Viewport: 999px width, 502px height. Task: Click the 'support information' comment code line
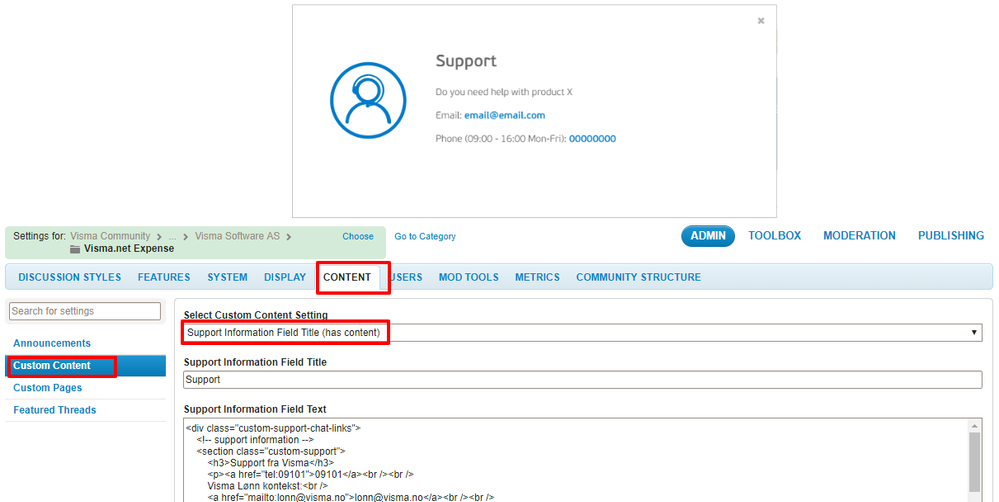[x=255, y=440]
